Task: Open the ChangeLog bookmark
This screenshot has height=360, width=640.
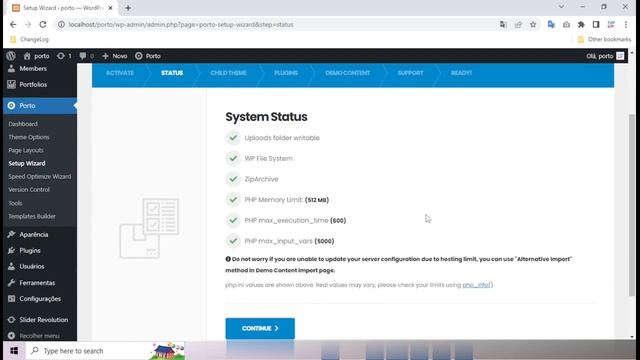Action: click(x=29, y=40)
